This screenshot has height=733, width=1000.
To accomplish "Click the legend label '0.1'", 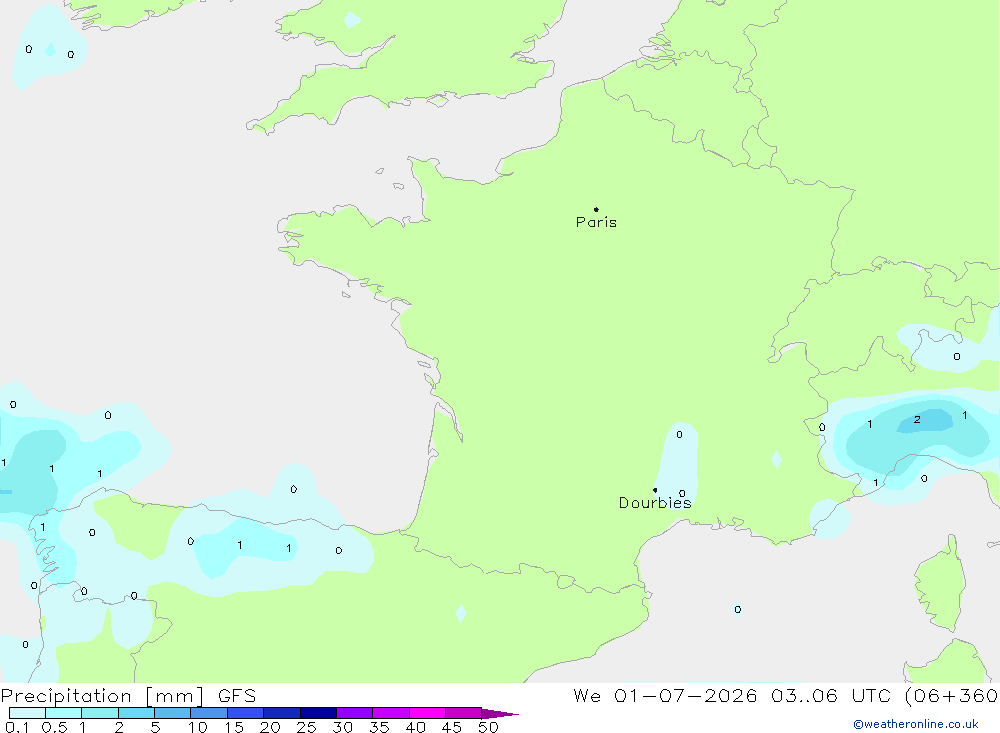I will coord(17,727).
